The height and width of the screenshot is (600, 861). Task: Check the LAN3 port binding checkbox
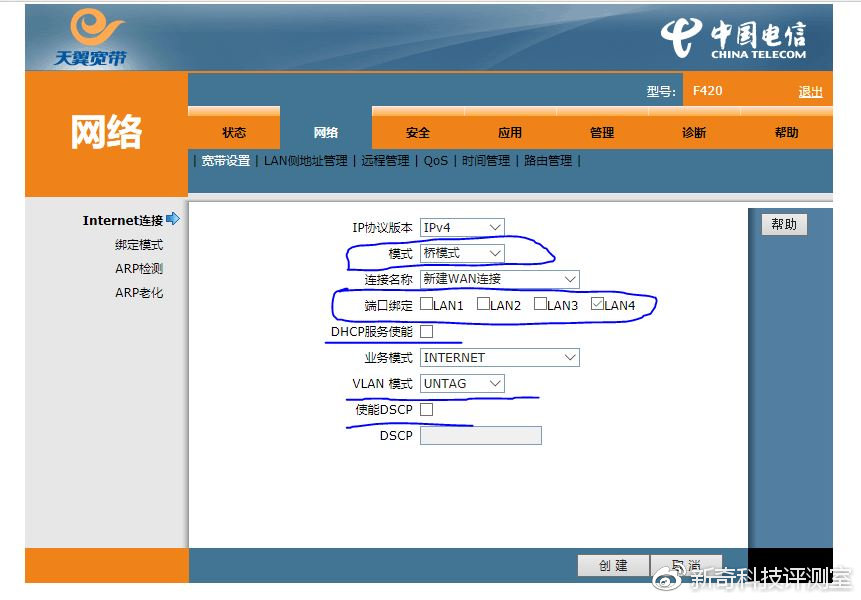(539, 305)
